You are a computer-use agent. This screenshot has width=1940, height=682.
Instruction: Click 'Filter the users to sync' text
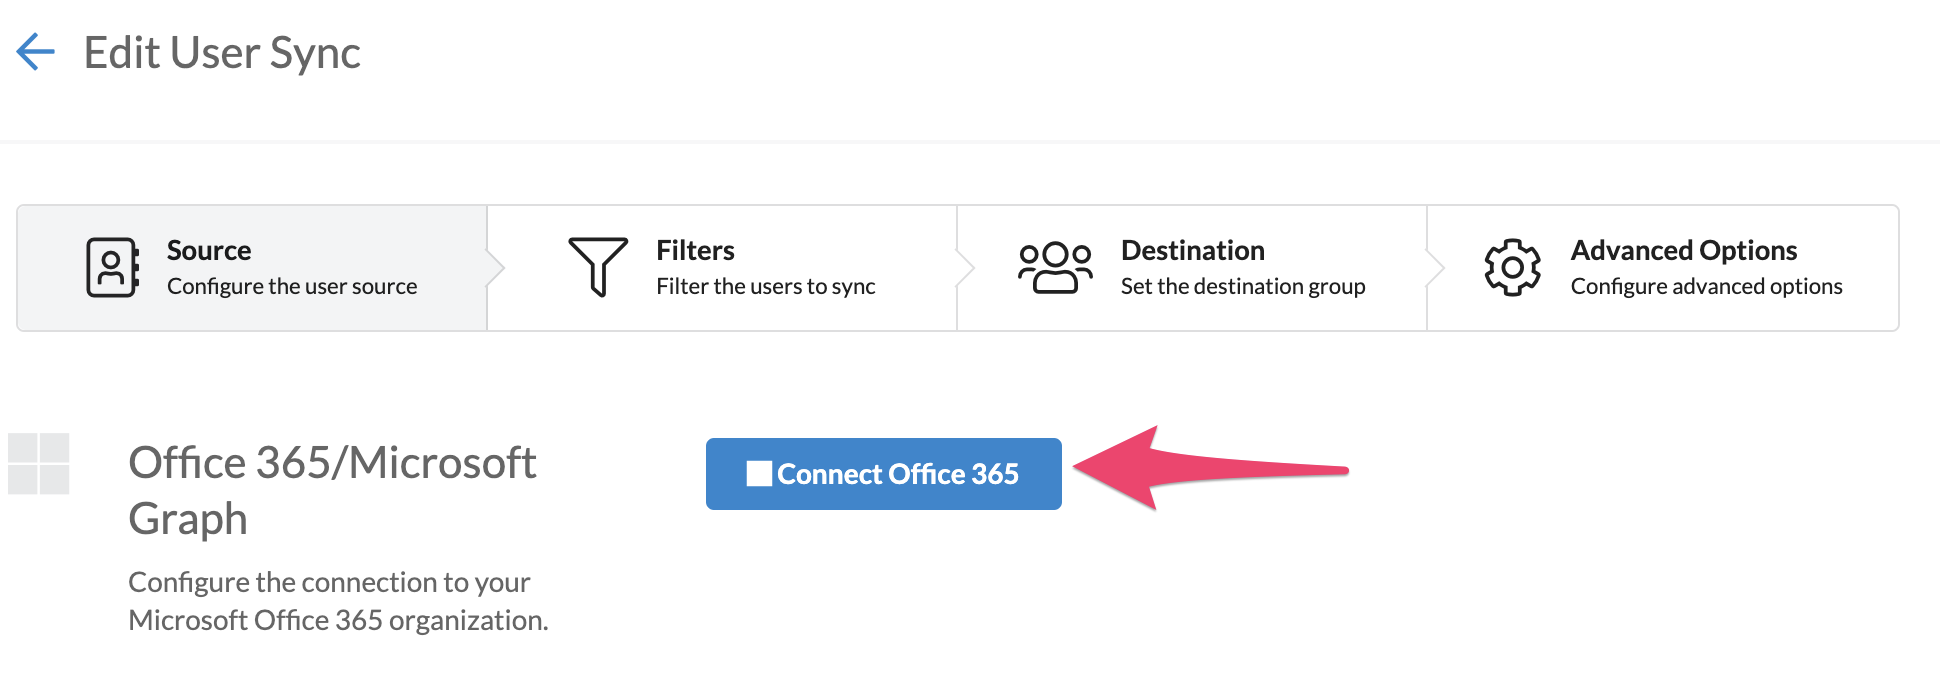(766, 287)
